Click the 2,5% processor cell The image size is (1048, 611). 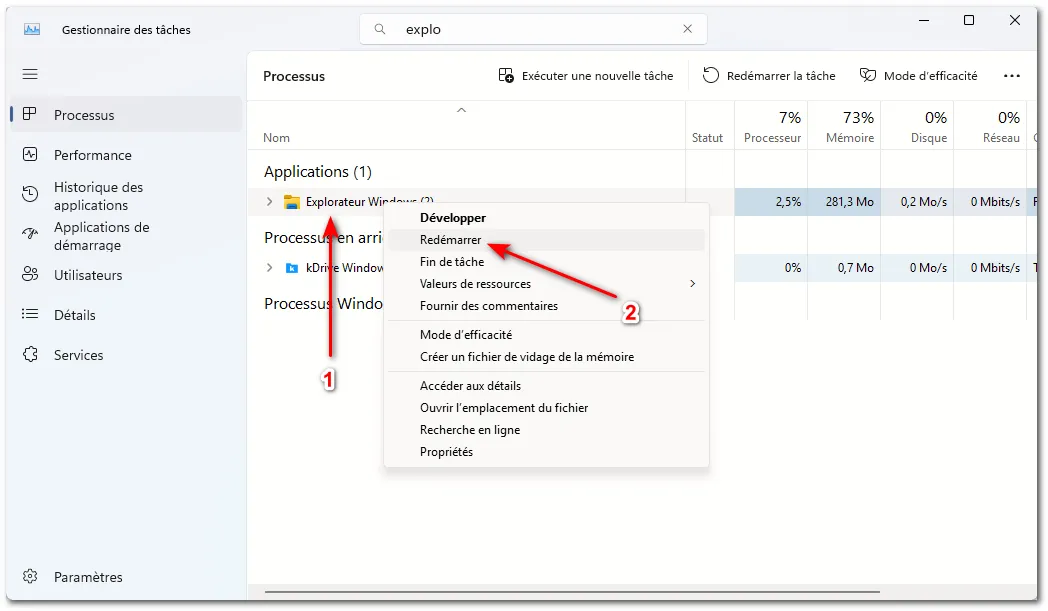771,202
